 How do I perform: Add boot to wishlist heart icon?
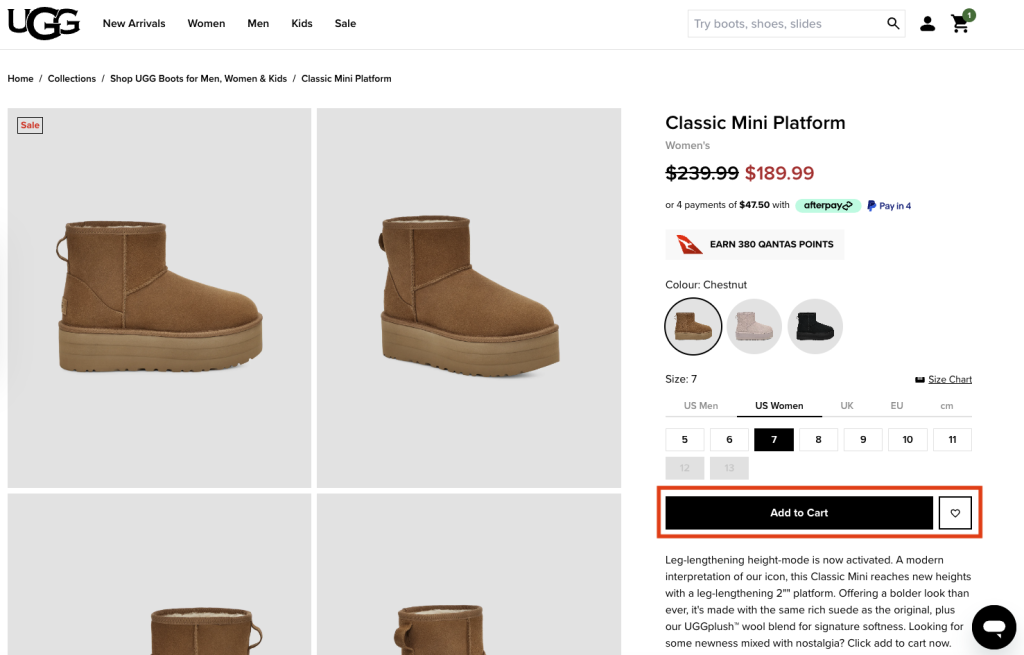[x=955, y=513]
